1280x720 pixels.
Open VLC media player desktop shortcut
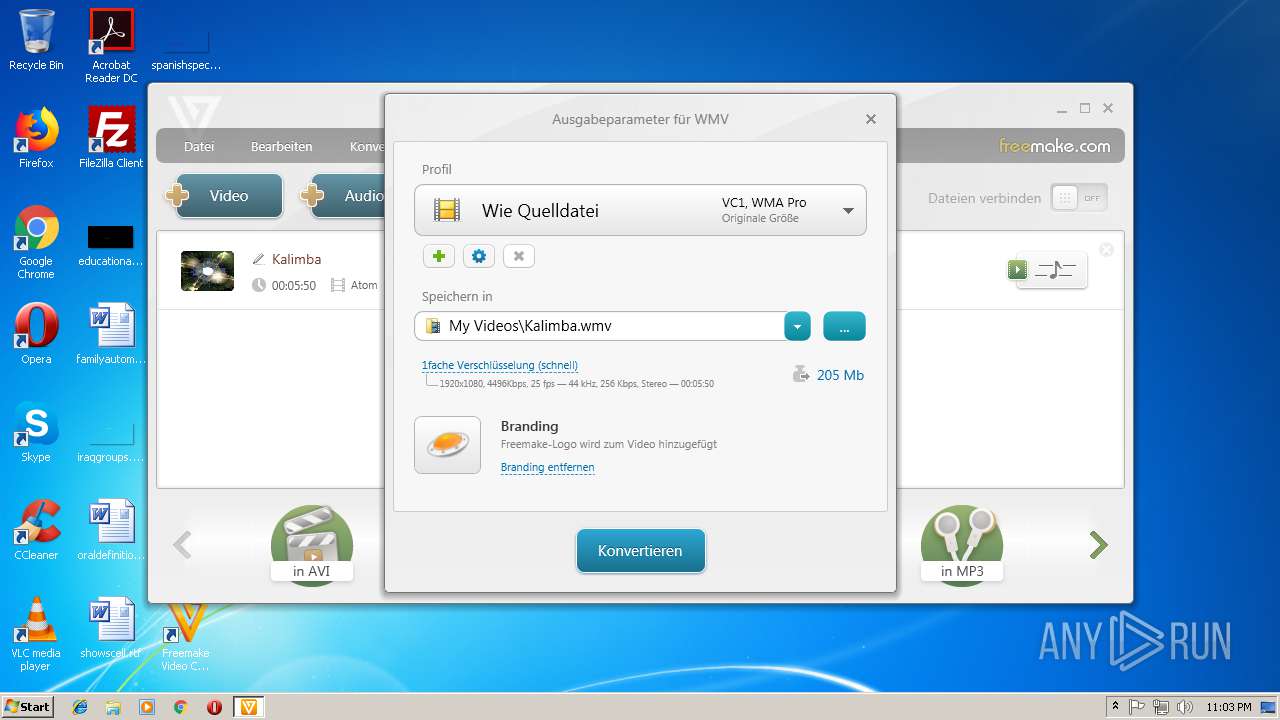pyautogui.click(x=36, y=634)
